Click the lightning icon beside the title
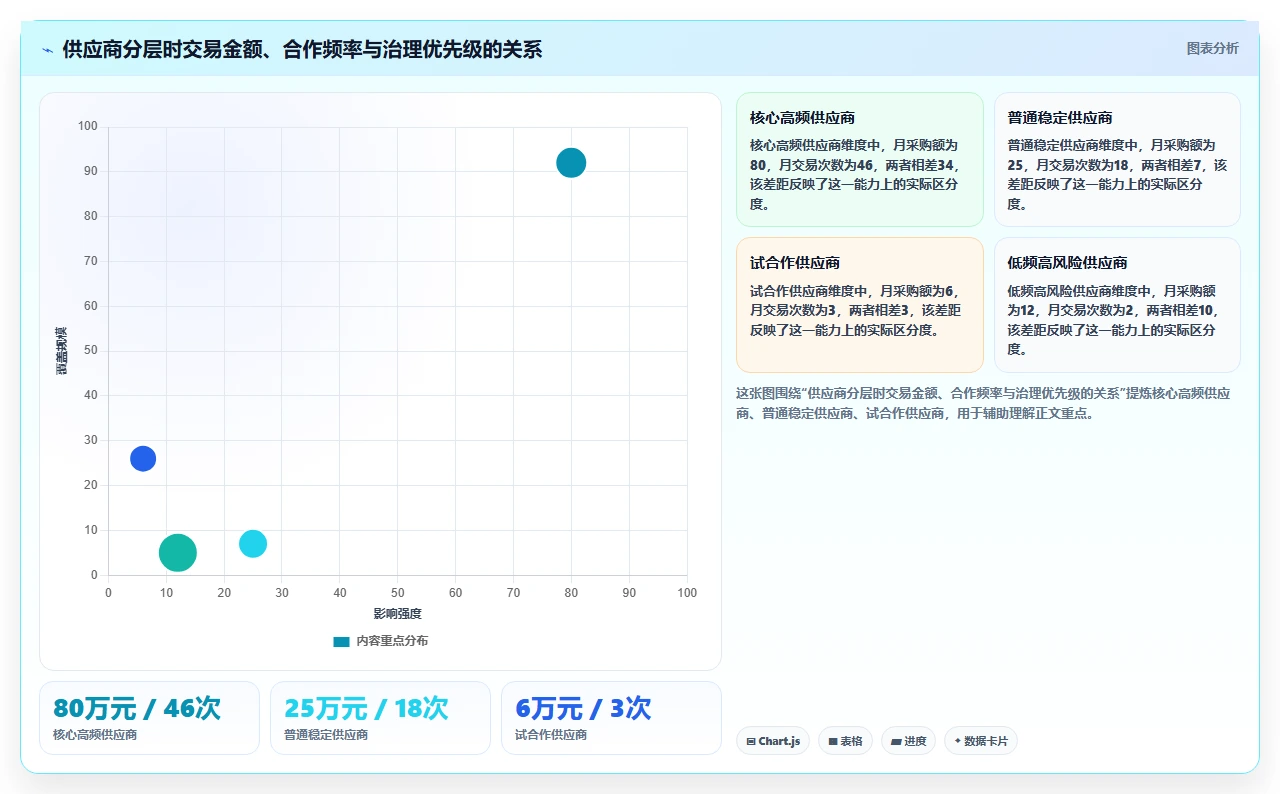Screen dimensions: 1280x794 [47, 50]
